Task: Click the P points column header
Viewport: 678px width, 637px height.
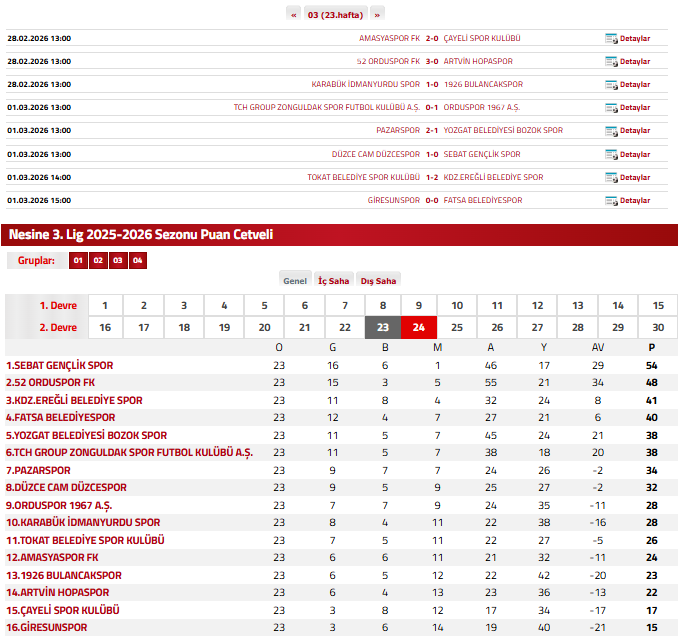Action: click(652, 347)
